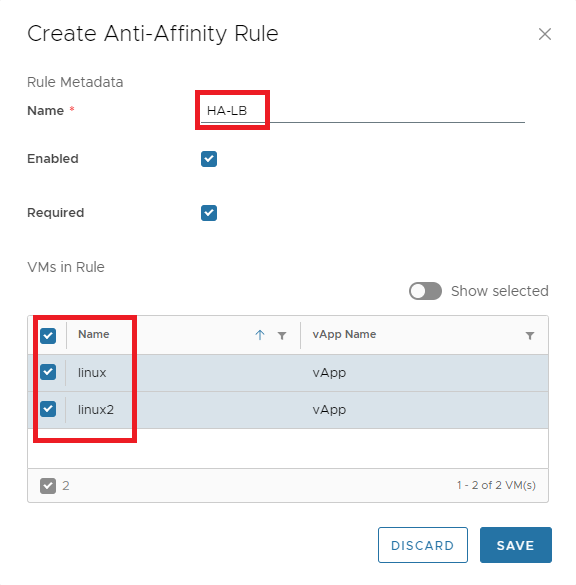Select the linux row name
This screenshot has height=585, width=576.
92,373
